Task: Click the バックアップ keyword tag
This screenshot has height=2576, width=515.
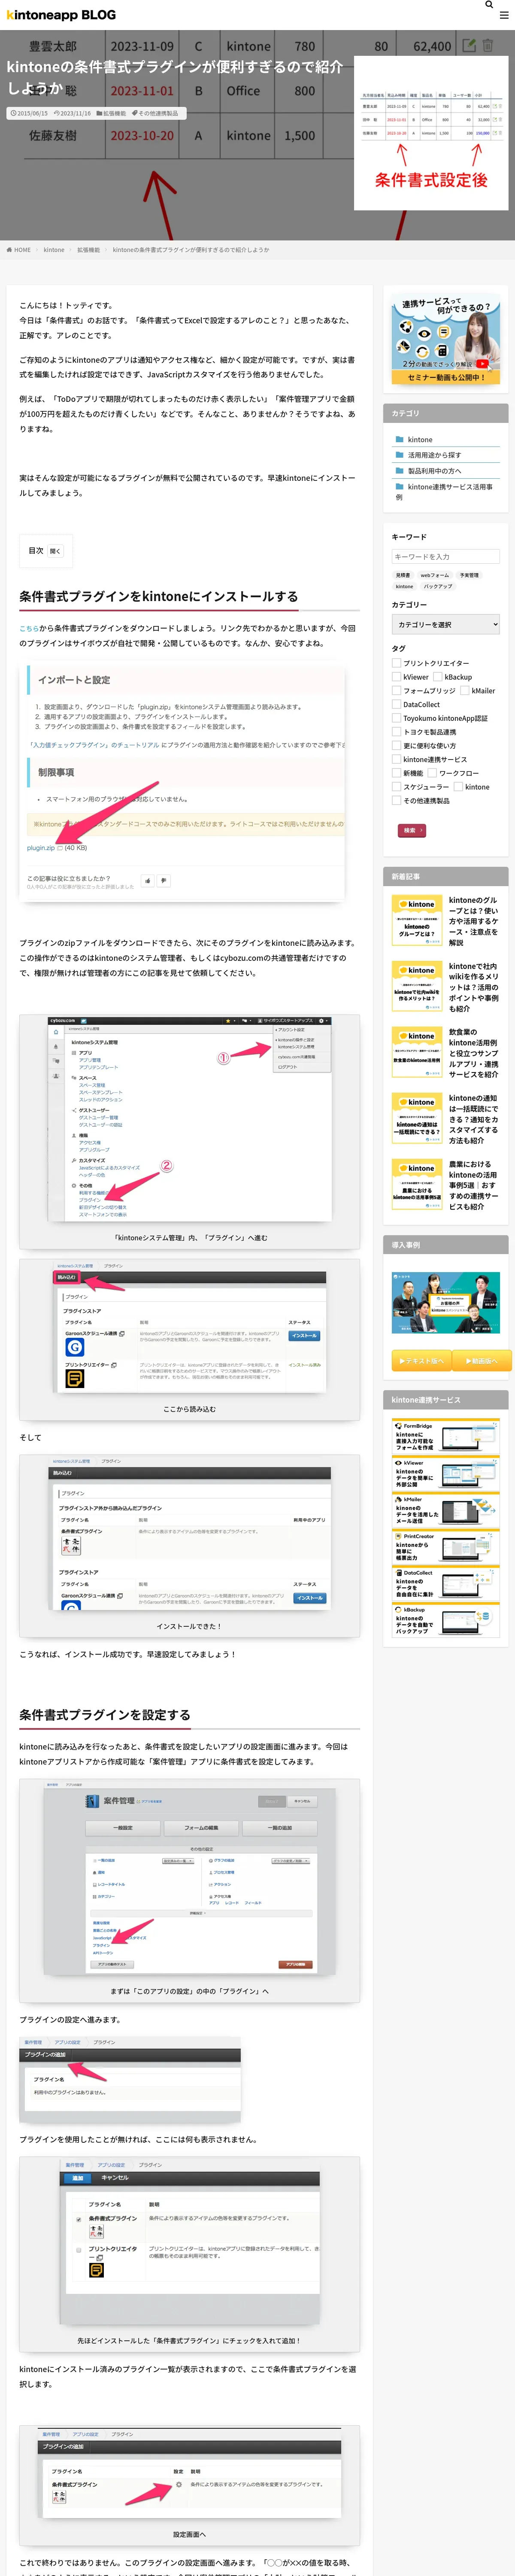Action: click(x=438, y=586)
